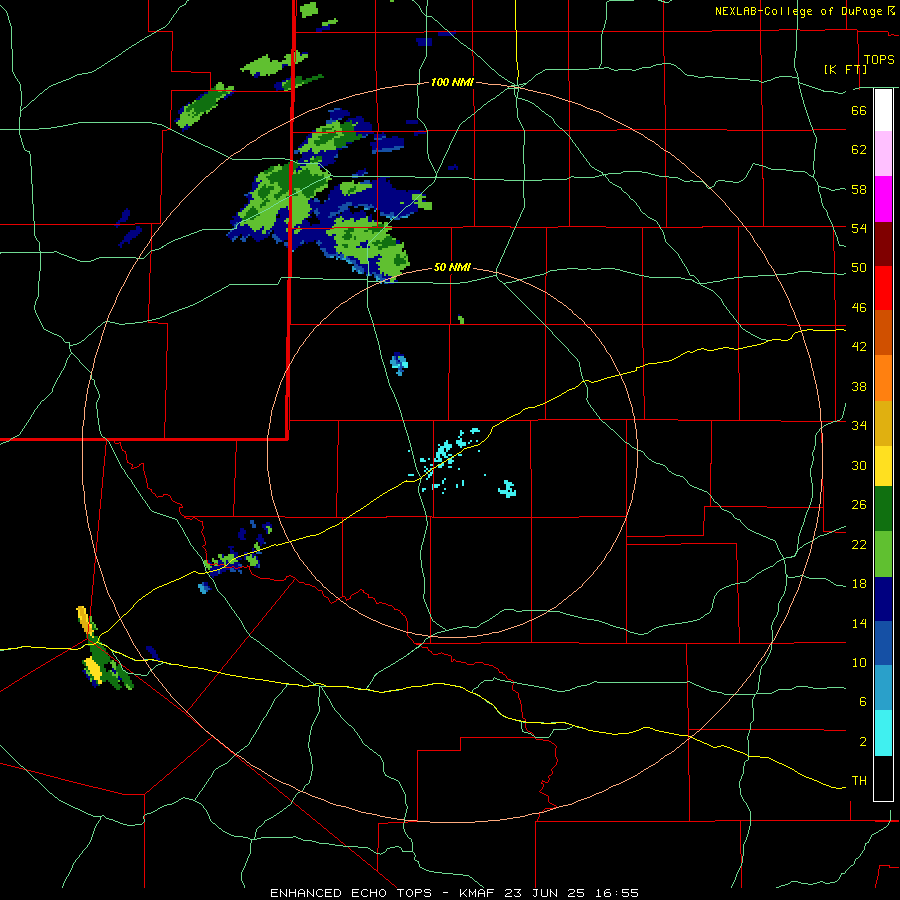Screen dimensions: 900x900
Task: Select the 100 NMI range ring label
Action: click(452, 83)
